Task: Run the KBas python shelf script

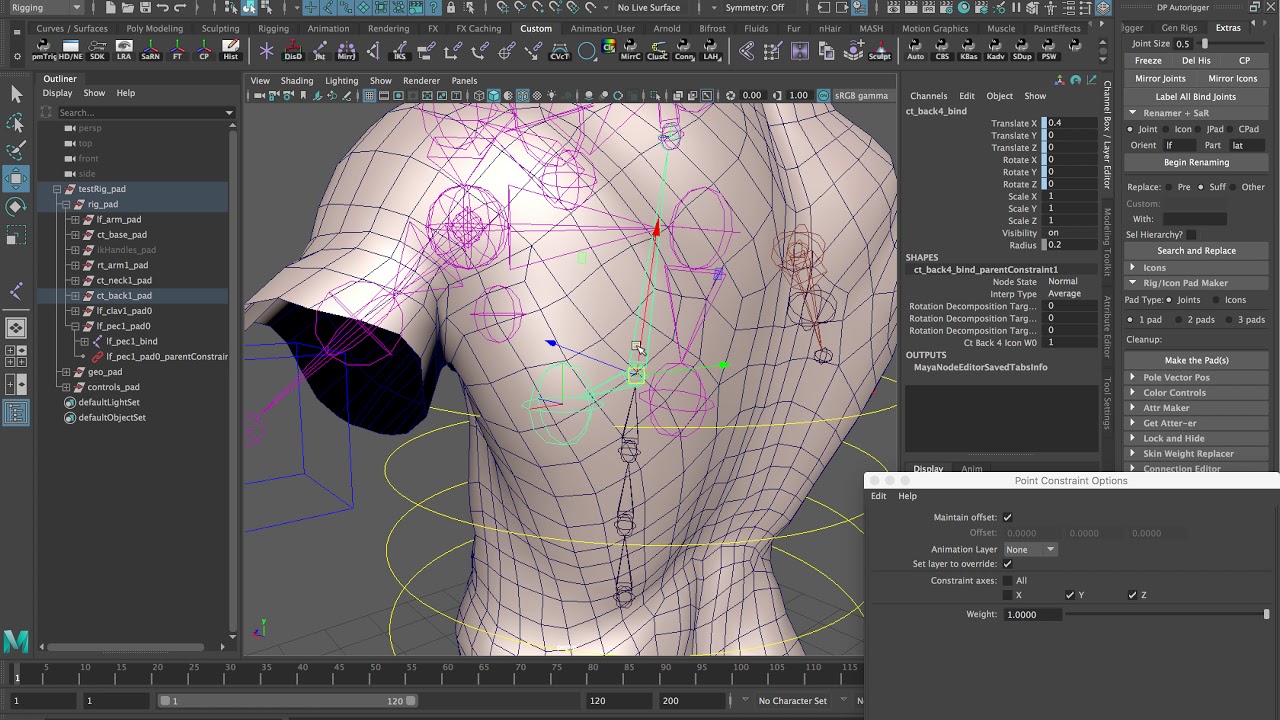Action: (x=968, y=50)
